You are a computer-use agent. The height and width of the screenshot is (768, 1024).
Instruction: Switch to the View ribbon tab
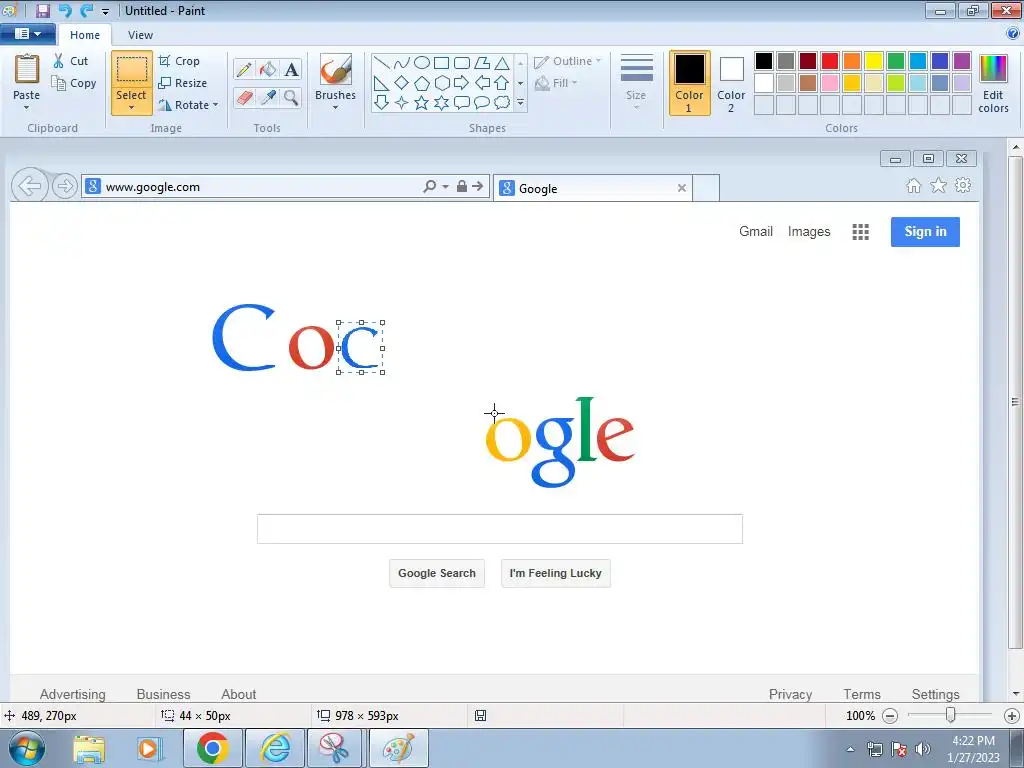(140, 35)
